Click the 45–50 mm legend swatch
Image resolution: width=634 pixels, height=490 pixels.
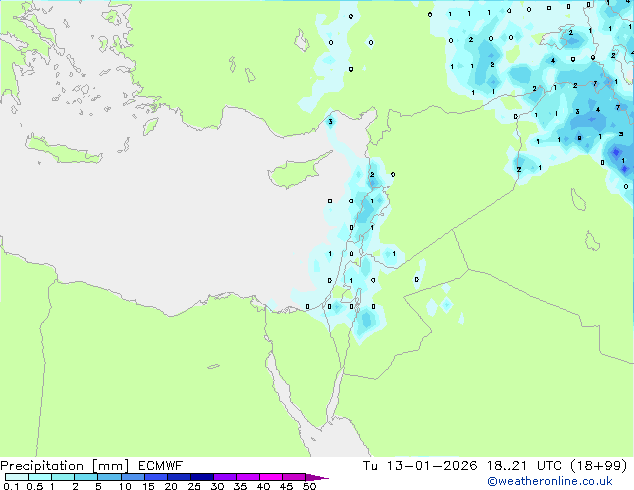pyautogui.click(x=294, y=477)
